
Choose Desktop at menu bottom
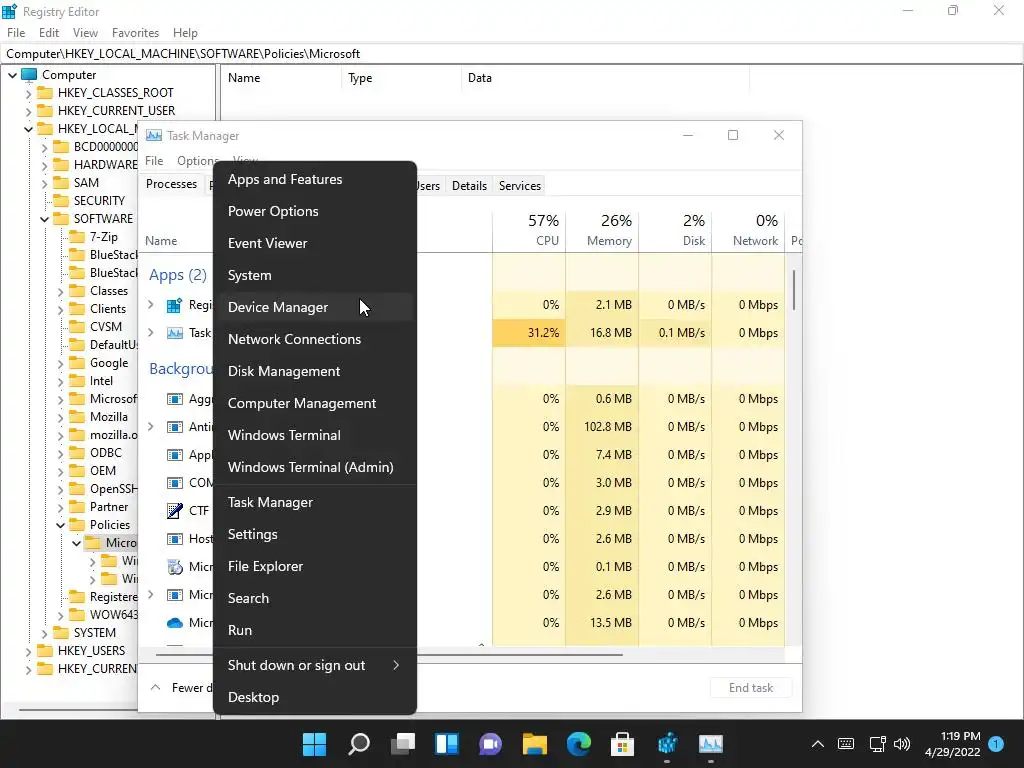pos(315,697)
